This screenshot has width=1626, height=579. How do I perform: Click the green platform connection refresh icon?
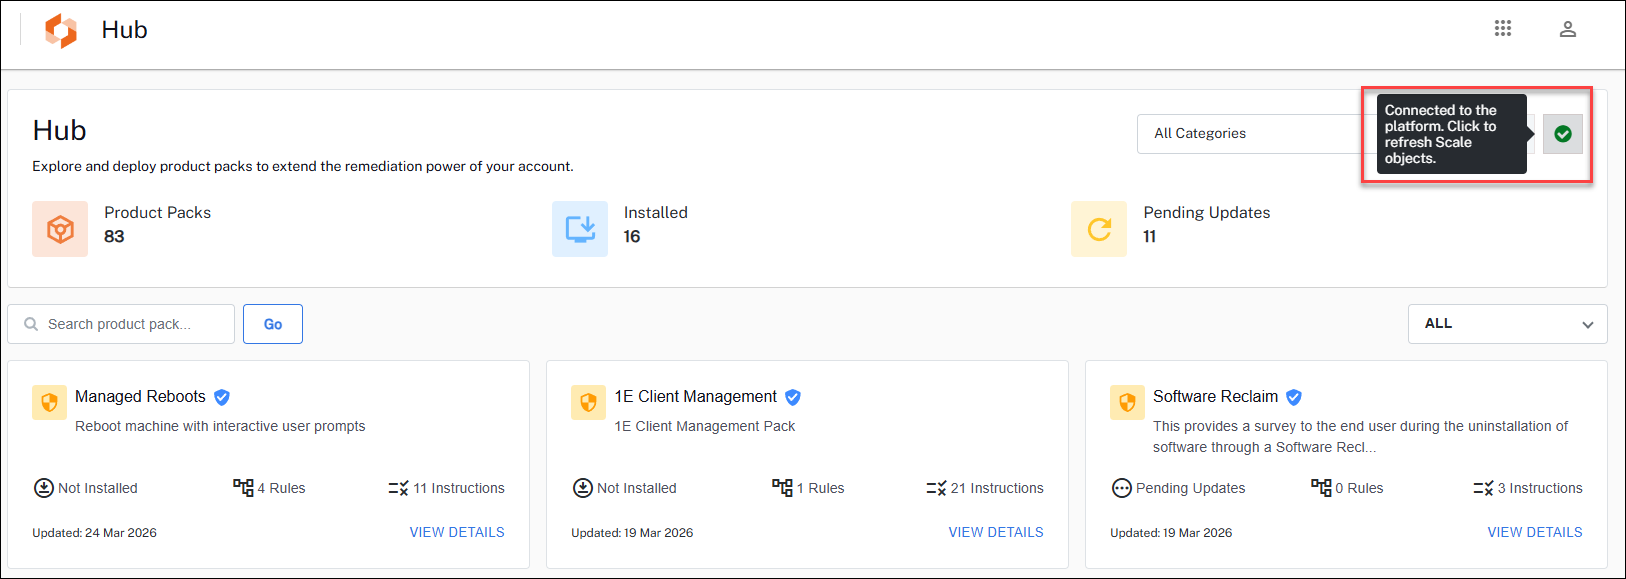coord(1562,134)
